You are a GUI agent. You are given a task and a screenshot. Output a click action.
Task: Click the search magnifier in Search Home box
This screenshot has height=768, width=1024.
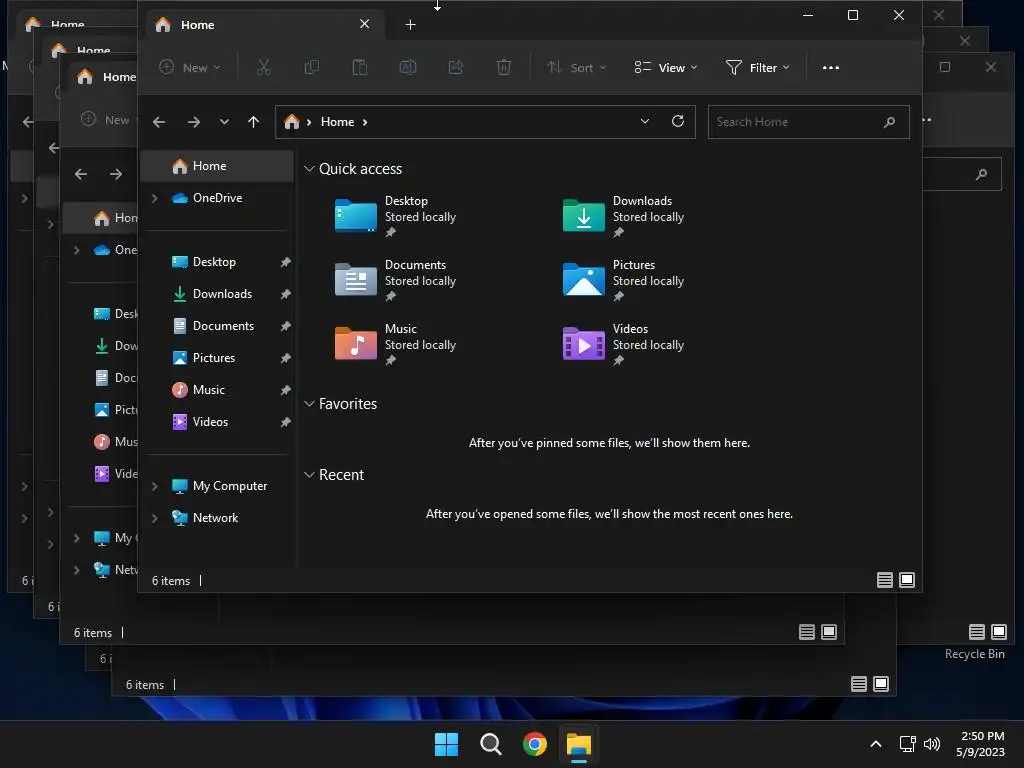pyautogui.click(x=889, y=122)
